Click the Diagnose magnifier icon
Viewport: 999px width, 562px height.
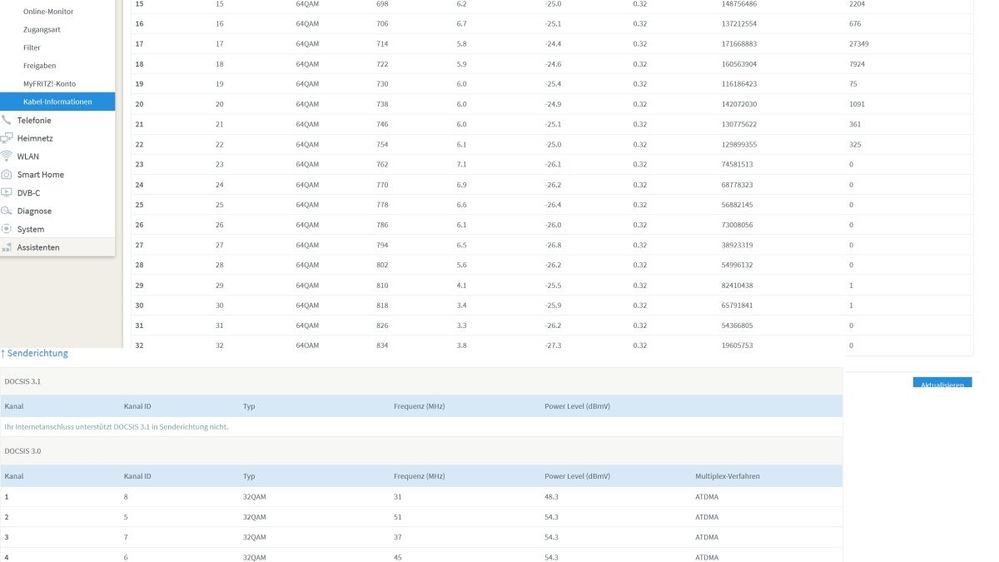pos(6,210)
